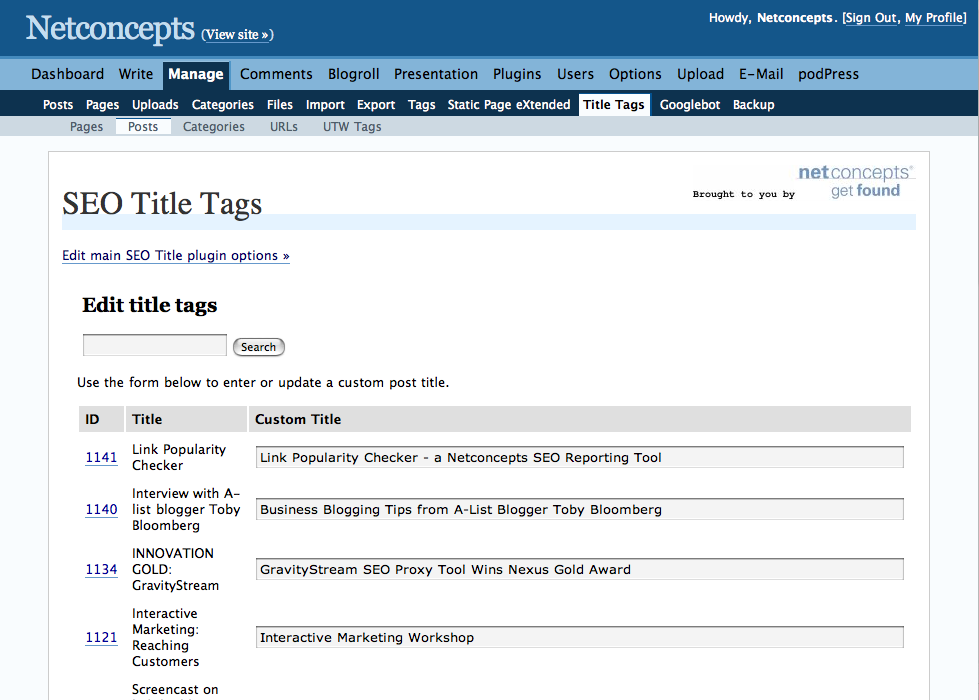Open post ID 1134 link
This screenshot has height=700, width=979.
pos(101,569)
